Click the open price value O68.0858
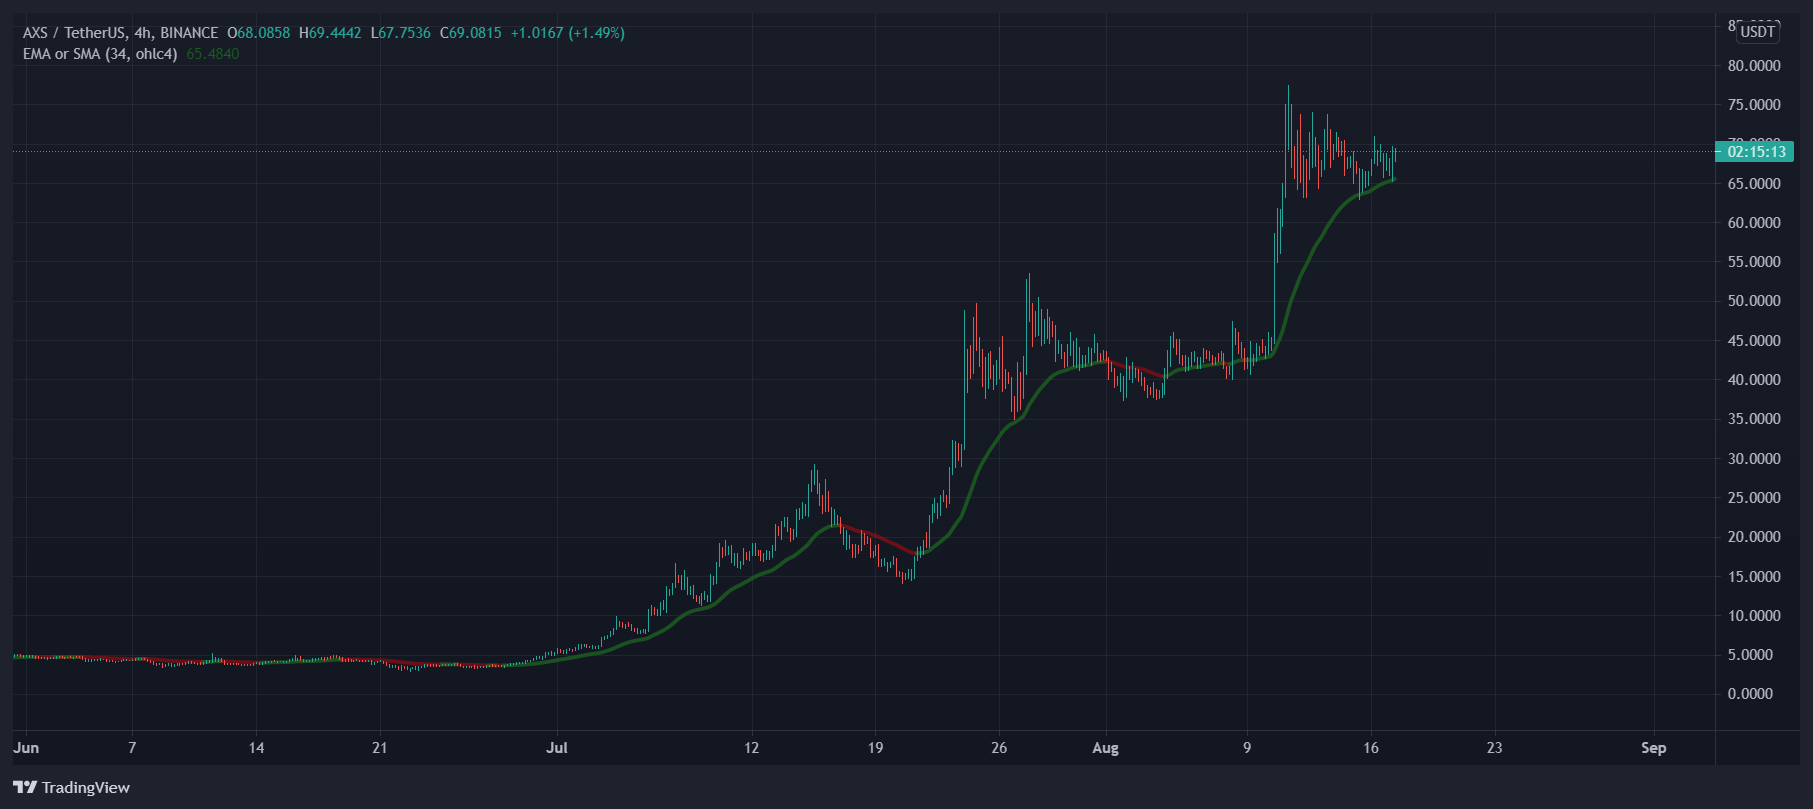This screenshot has width=1813, height=809. click(x=259, y=33)
